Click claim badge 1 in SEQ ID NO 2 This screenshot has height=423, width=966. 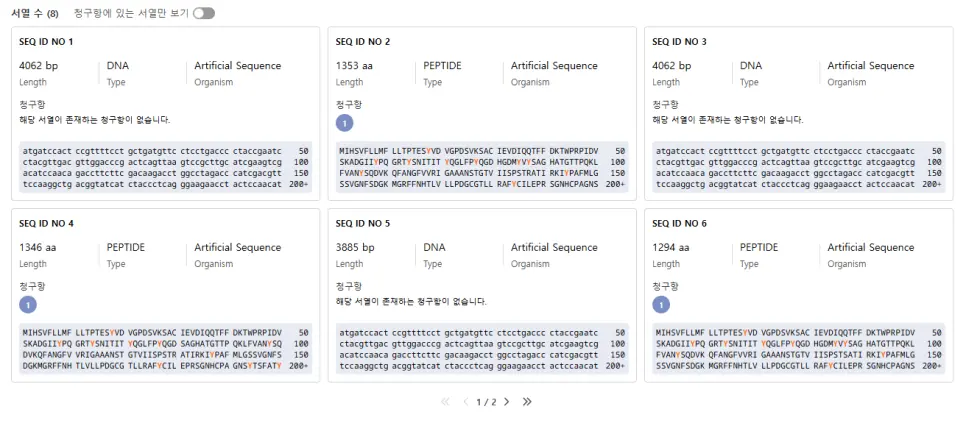click(x=344, y=123)
